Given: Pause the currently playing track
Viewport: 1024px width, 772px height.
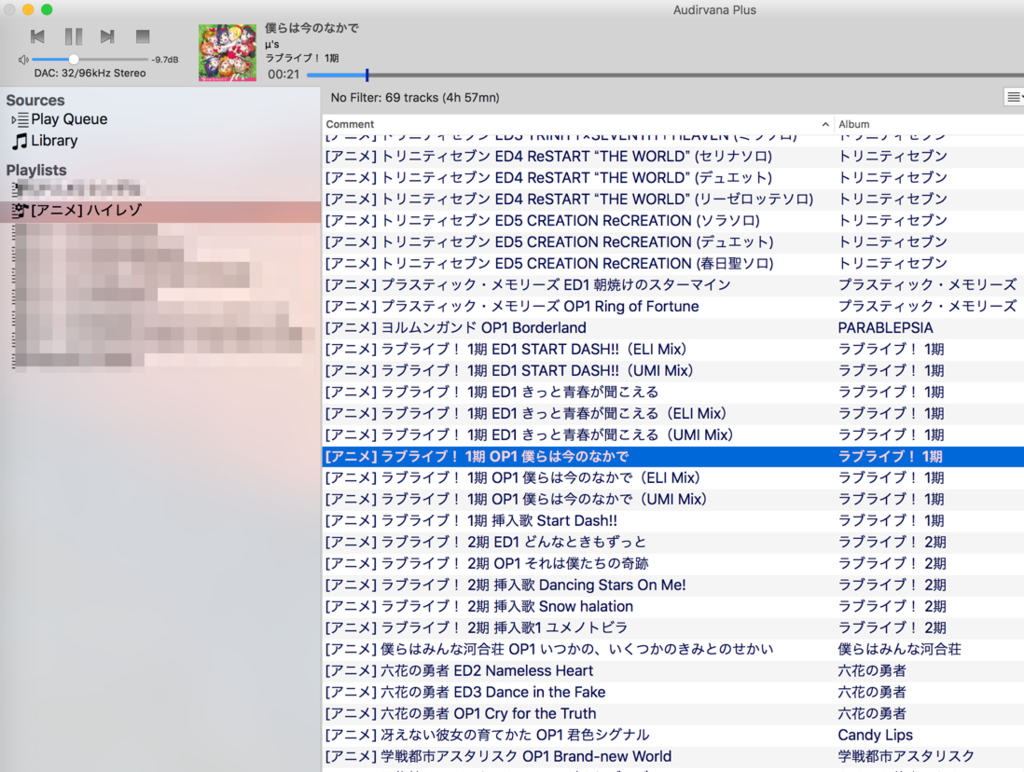Looking at the screenshot, I should pos(73,36).
